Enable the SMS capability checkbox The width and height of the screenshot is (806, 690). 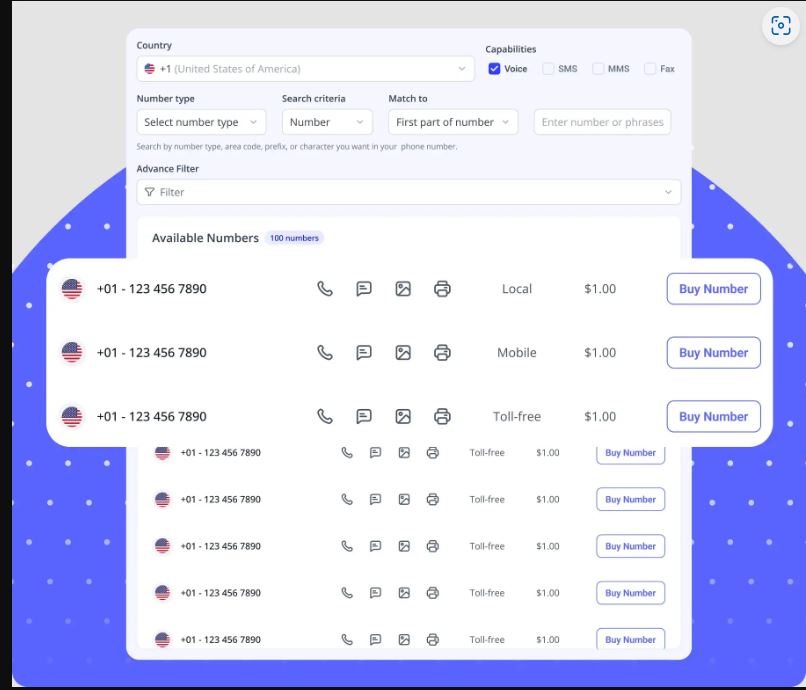[x=548, y=69]
